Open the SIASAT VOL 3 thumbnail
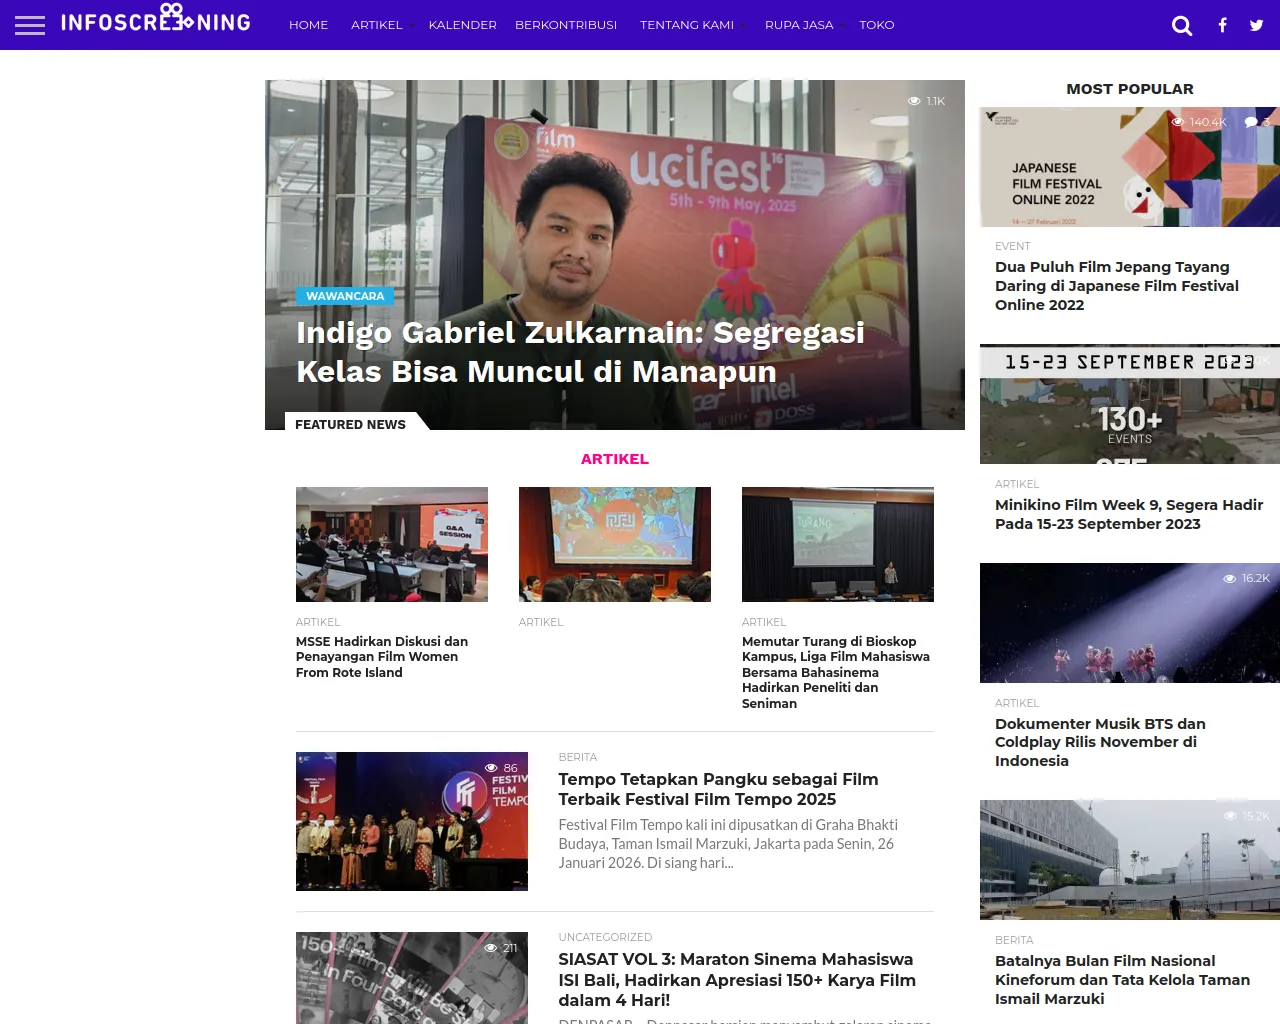1280x1024 pixels. (412, 978)
